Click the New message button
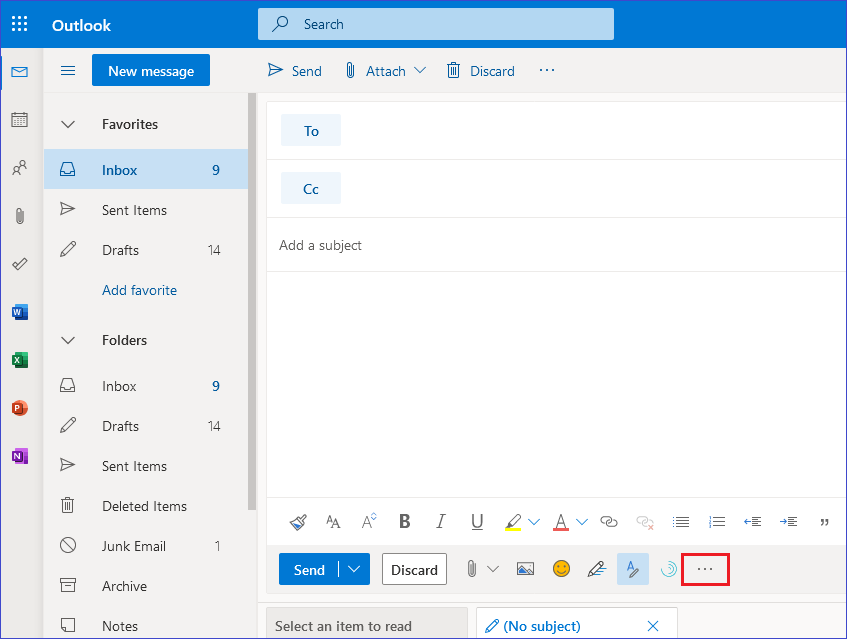847x639 pixels. pyautogui.click(x=151, y=71)
